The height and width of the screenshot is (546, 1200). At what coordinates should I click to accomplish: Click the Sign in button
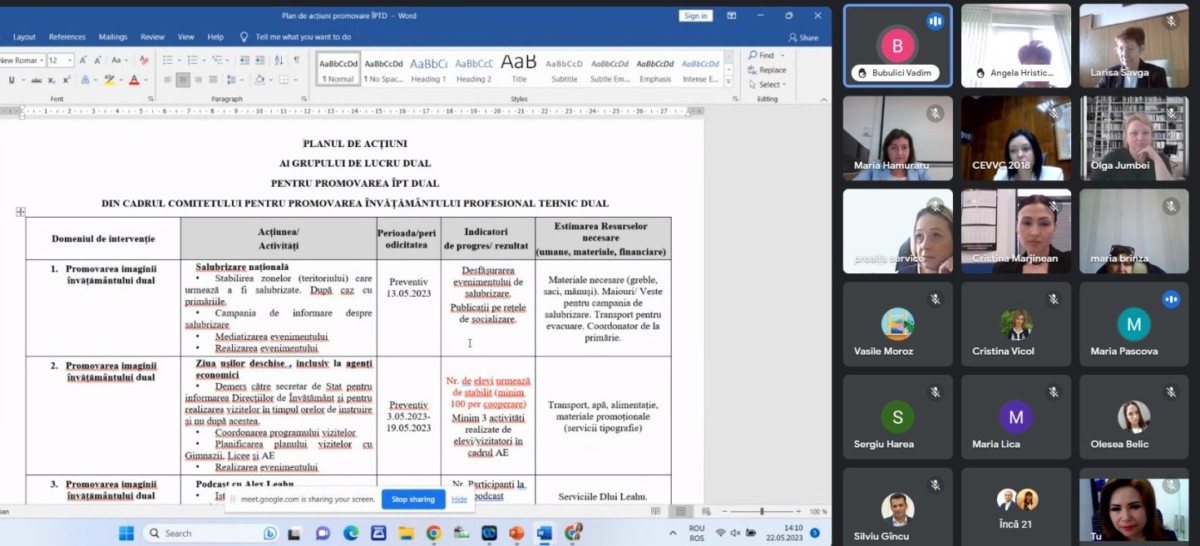coord(694,15)
